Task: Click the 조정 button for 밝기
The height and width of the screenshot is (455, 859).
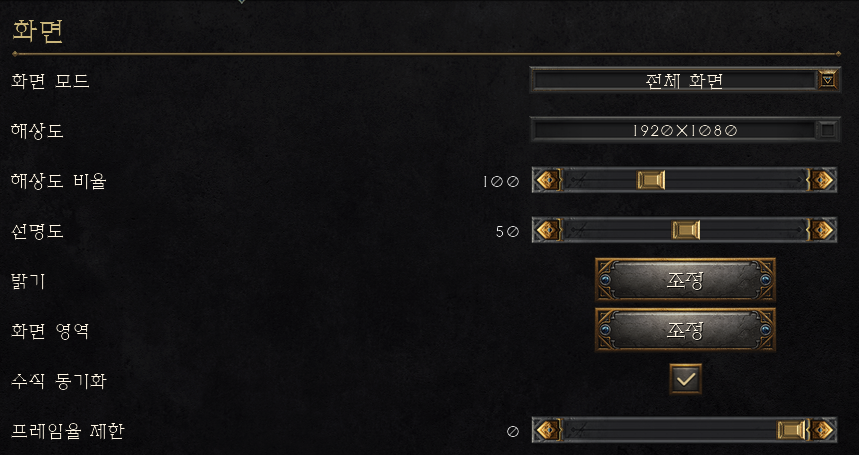Action: tap(685, 280)
